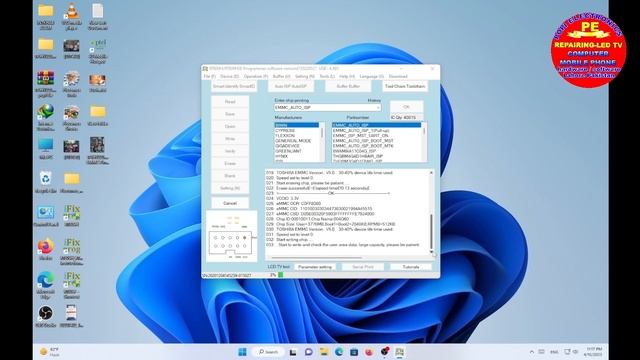
Task: Click the Parameter setting button
Action: tap(315, 267)
